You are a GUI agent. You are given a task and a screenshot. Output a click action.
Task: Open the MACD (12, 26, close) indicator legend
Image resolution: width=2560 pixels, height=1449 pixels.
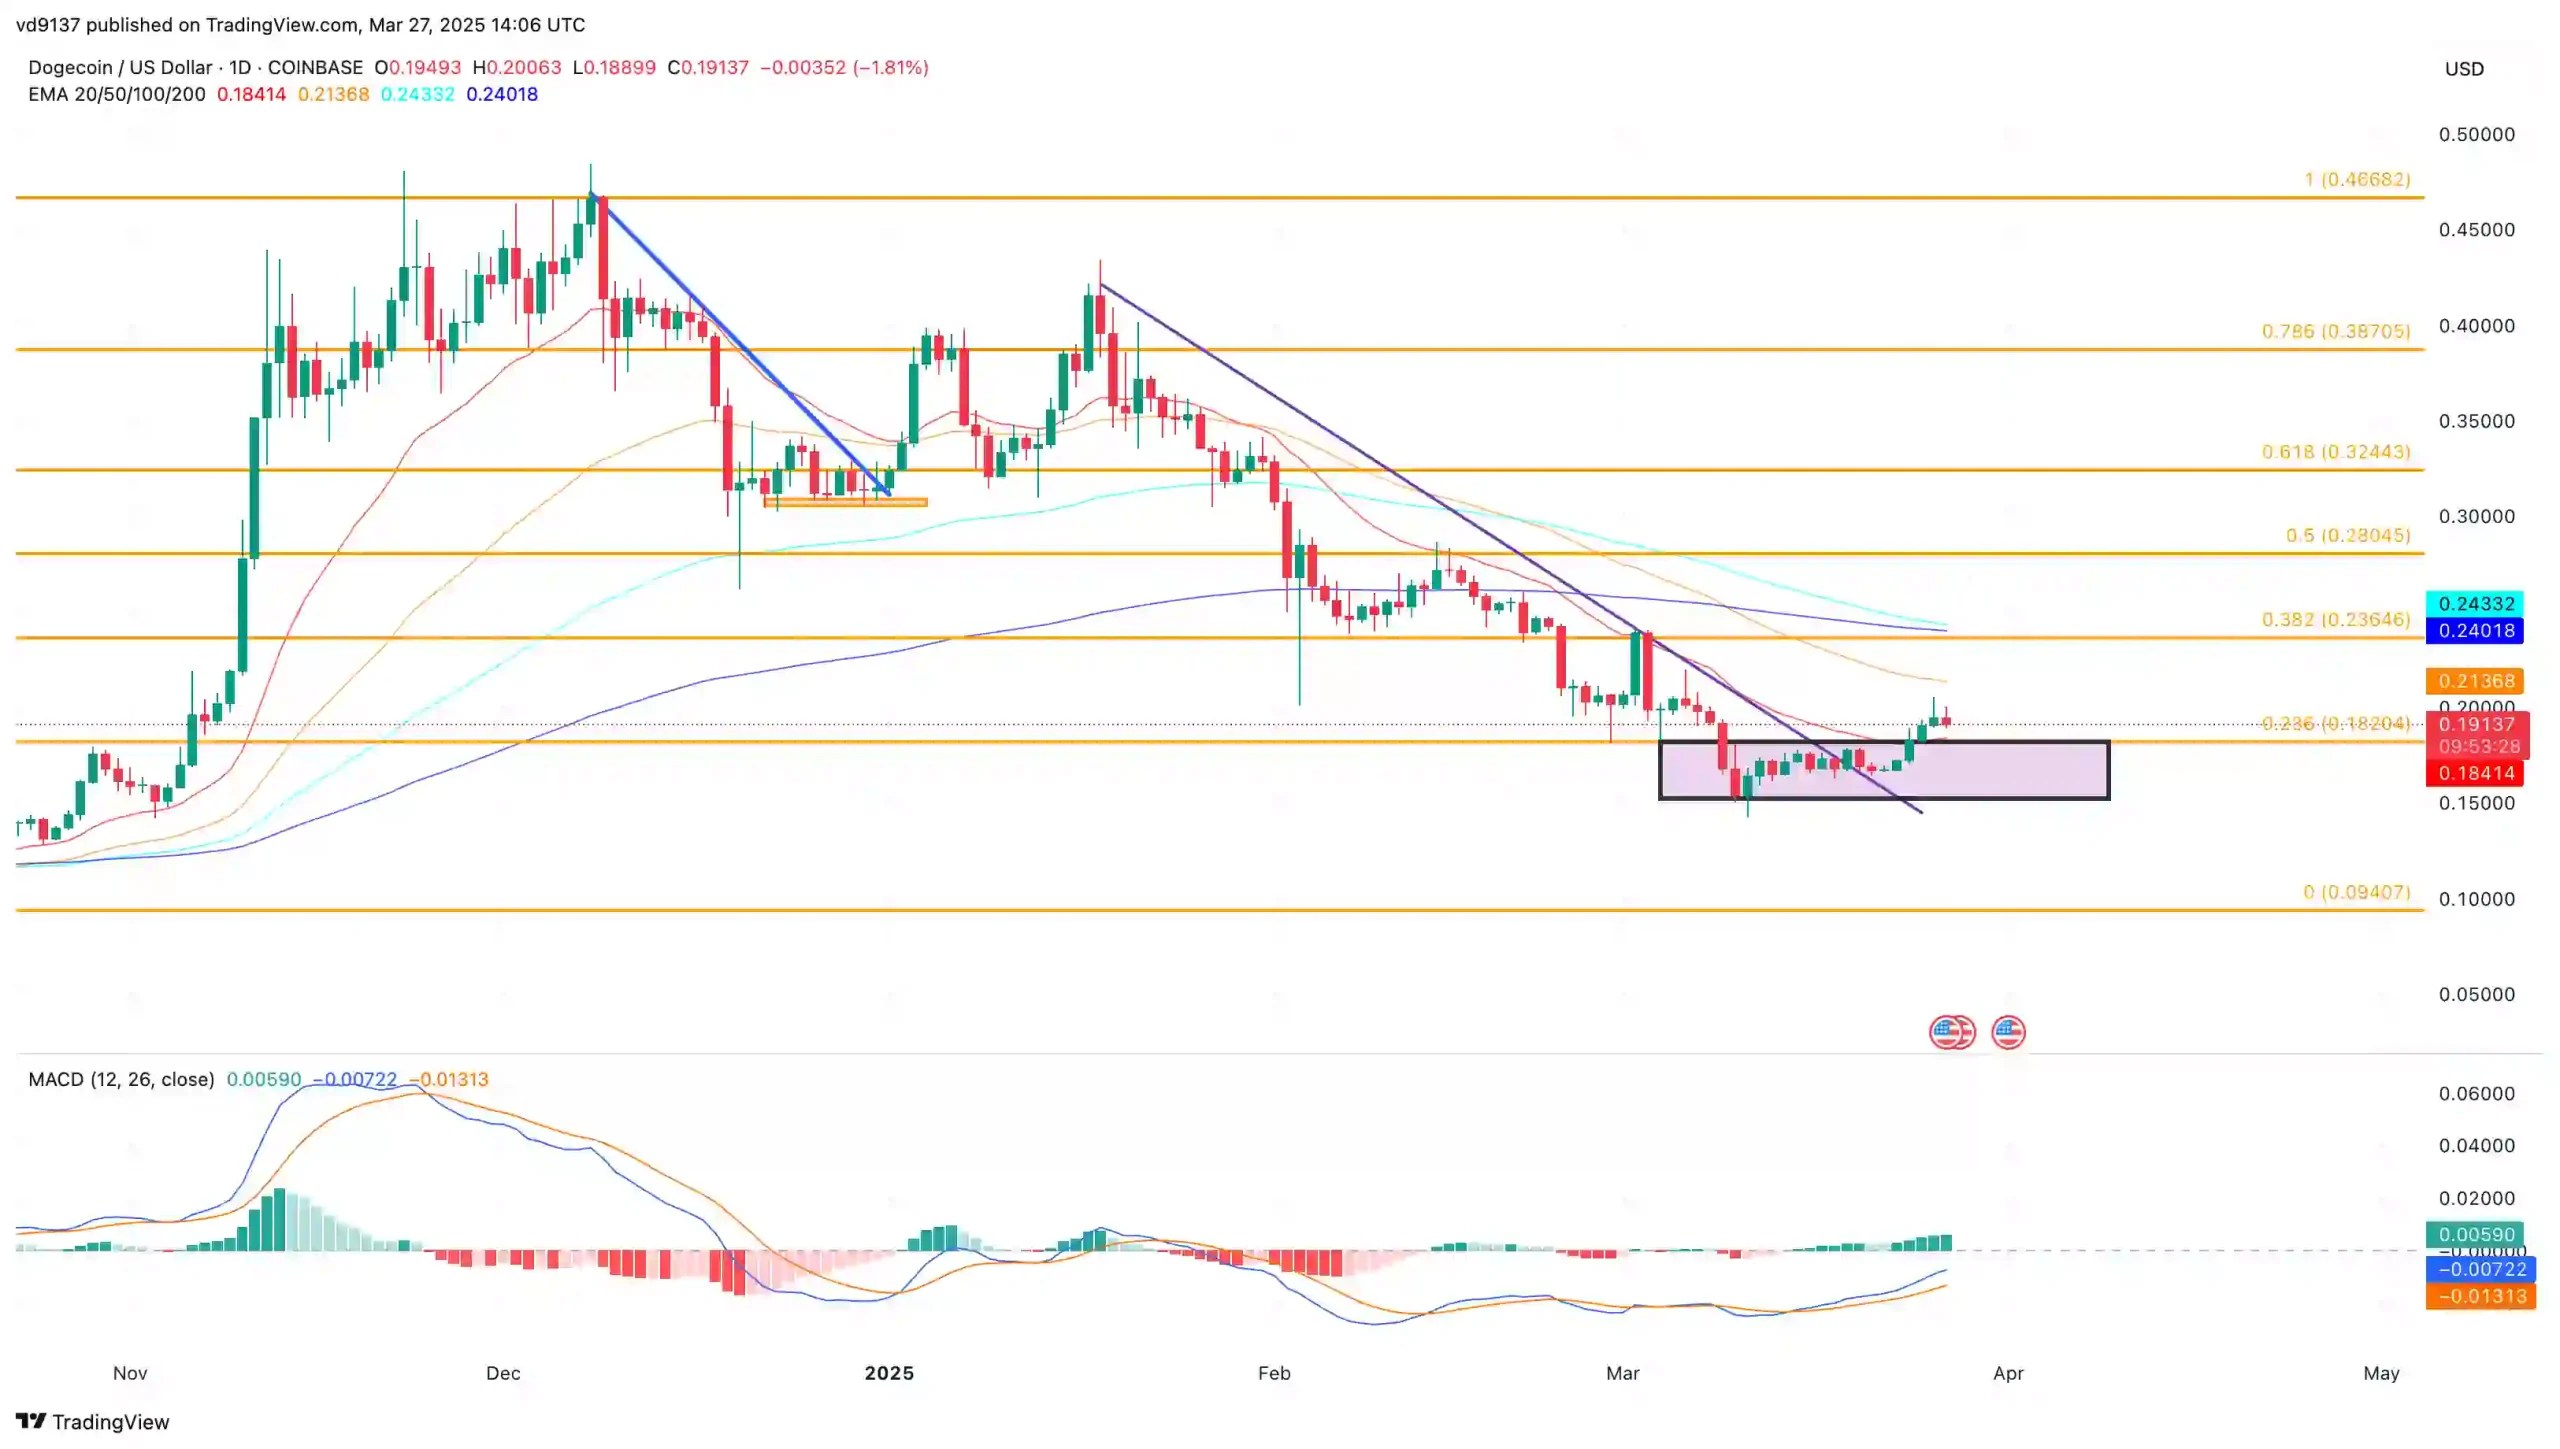[x=120, y=1079]
